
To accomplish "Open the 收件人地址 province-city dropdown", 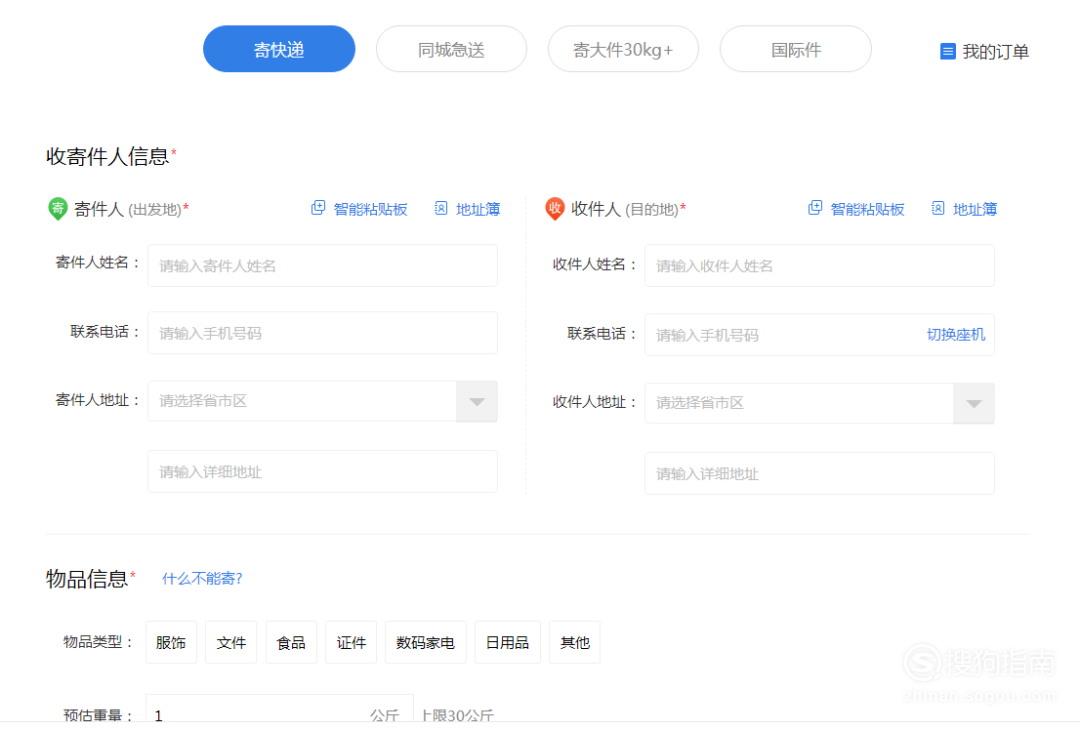I will tap(820, 404).
